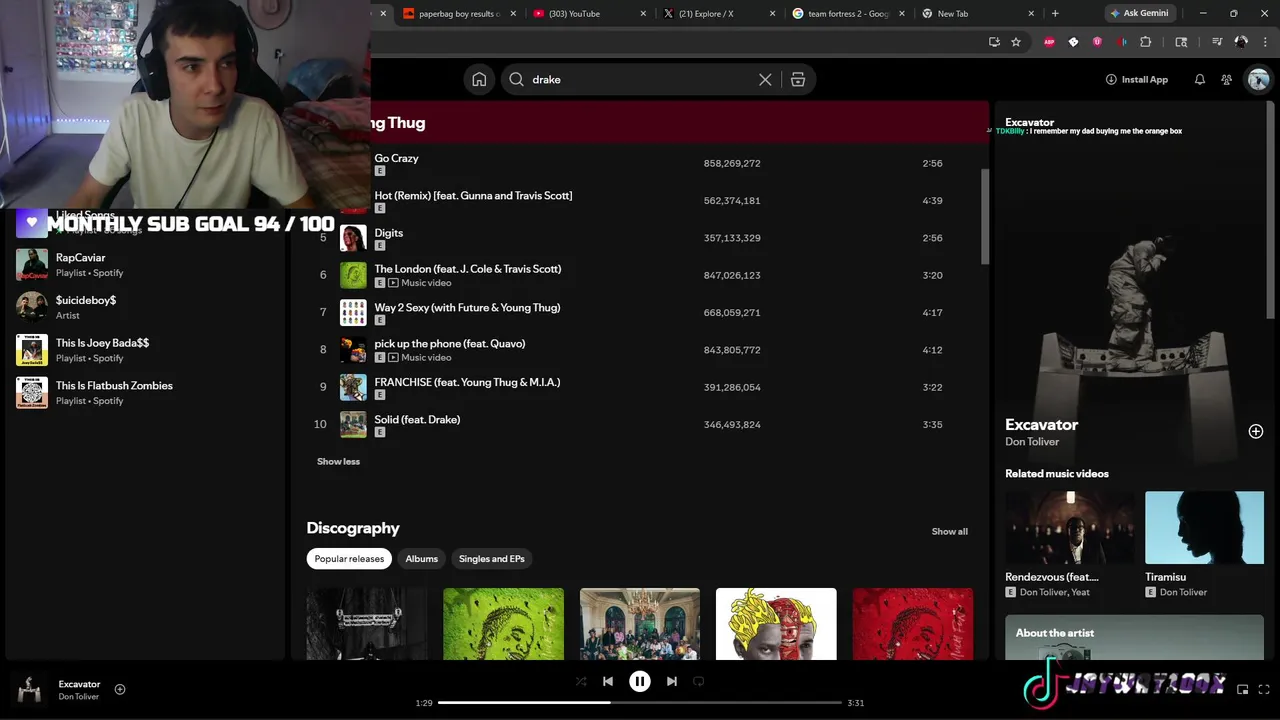Screen dimensions: 1280x720
Task: Seek within song progress bar
Action: [x=640, y=703]
